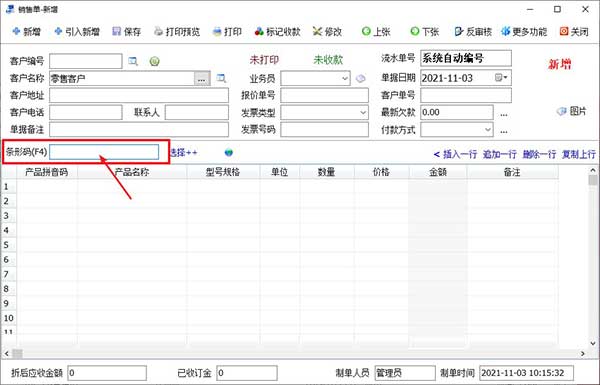Expand the 发票类型 dropdown
This screenshot has height=385, width=600.
[x=363, y=113]
